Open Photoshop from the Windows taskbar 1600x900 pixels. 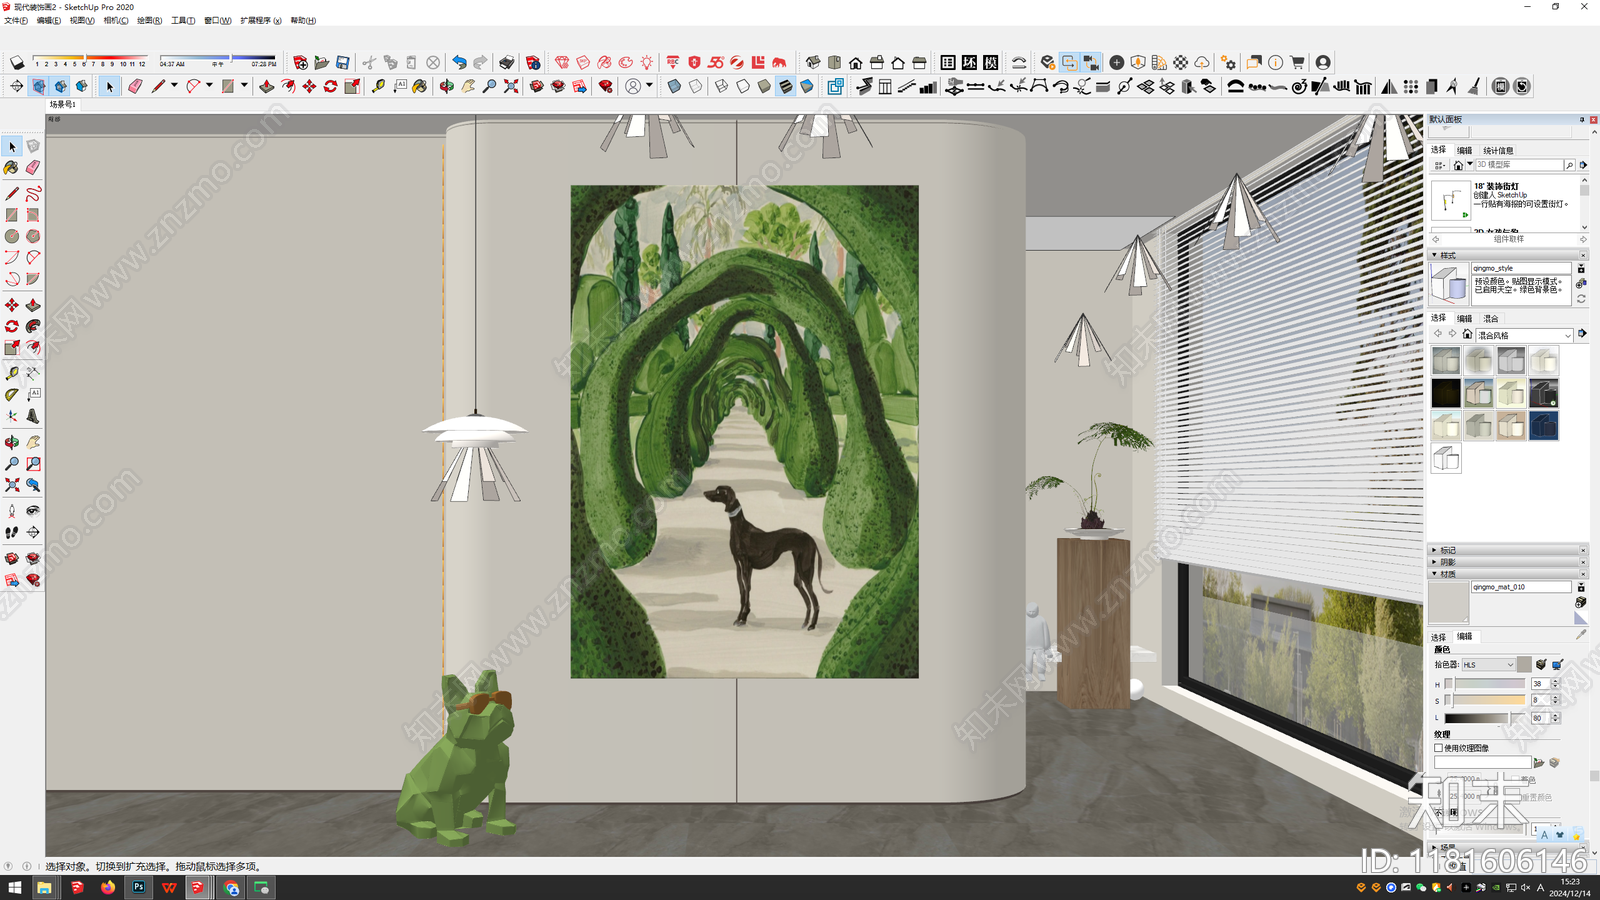[x=138, y=887]
